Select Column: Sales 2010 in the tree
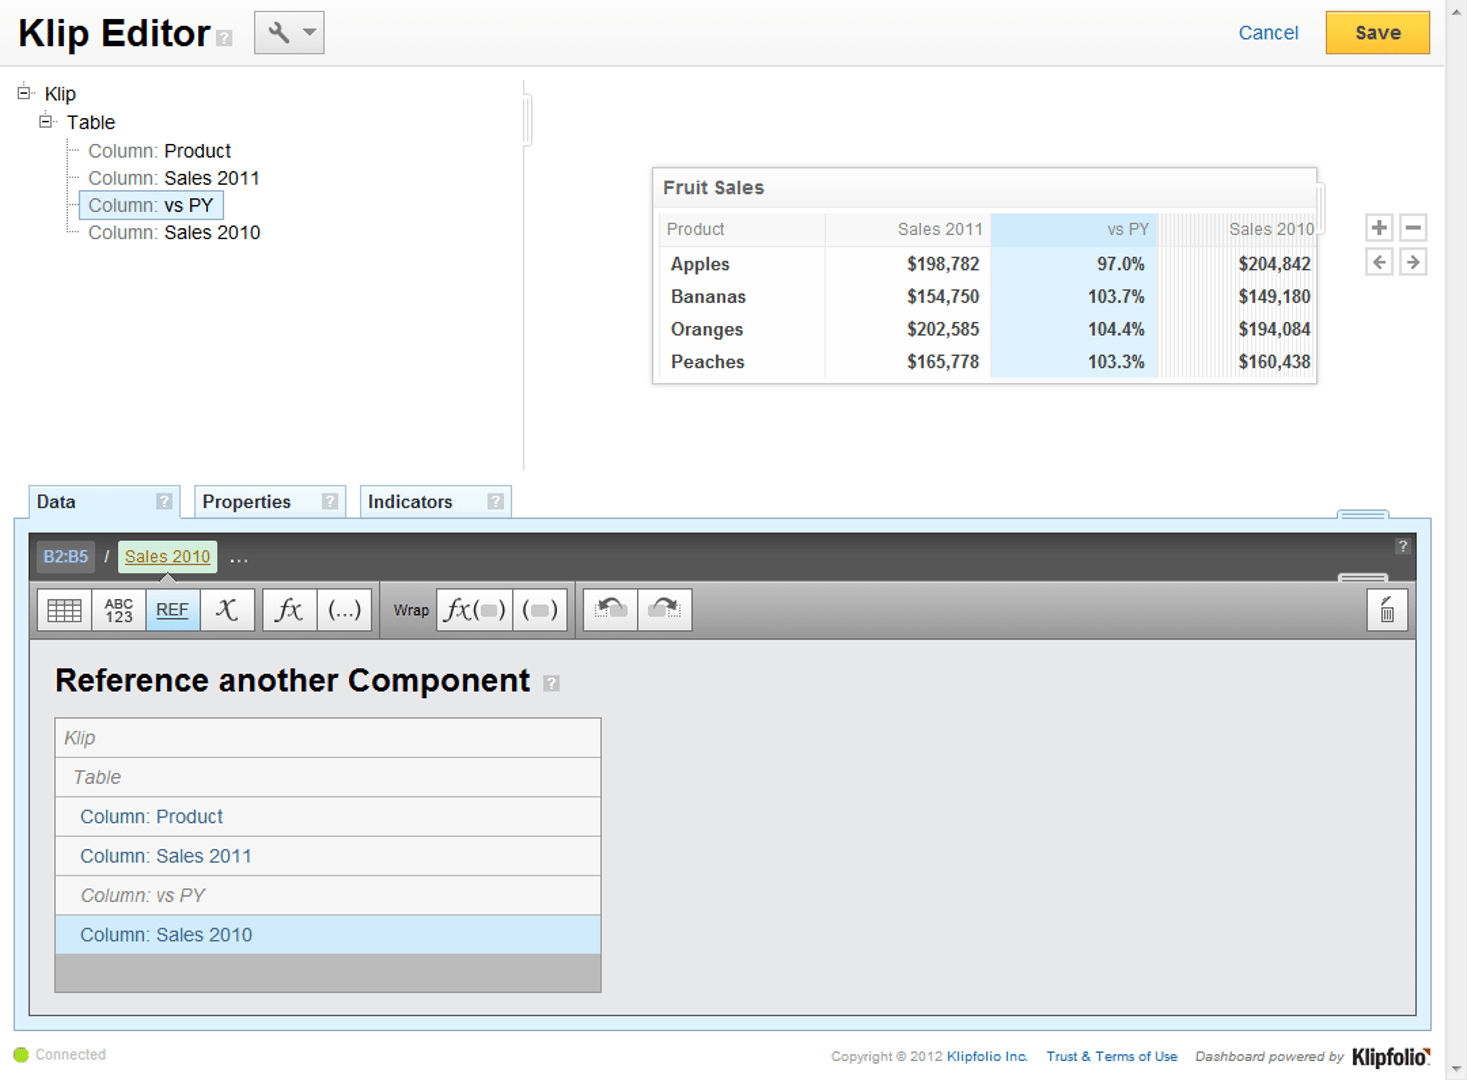The width and height of the screenshot is (1467, 1080). 174,232
